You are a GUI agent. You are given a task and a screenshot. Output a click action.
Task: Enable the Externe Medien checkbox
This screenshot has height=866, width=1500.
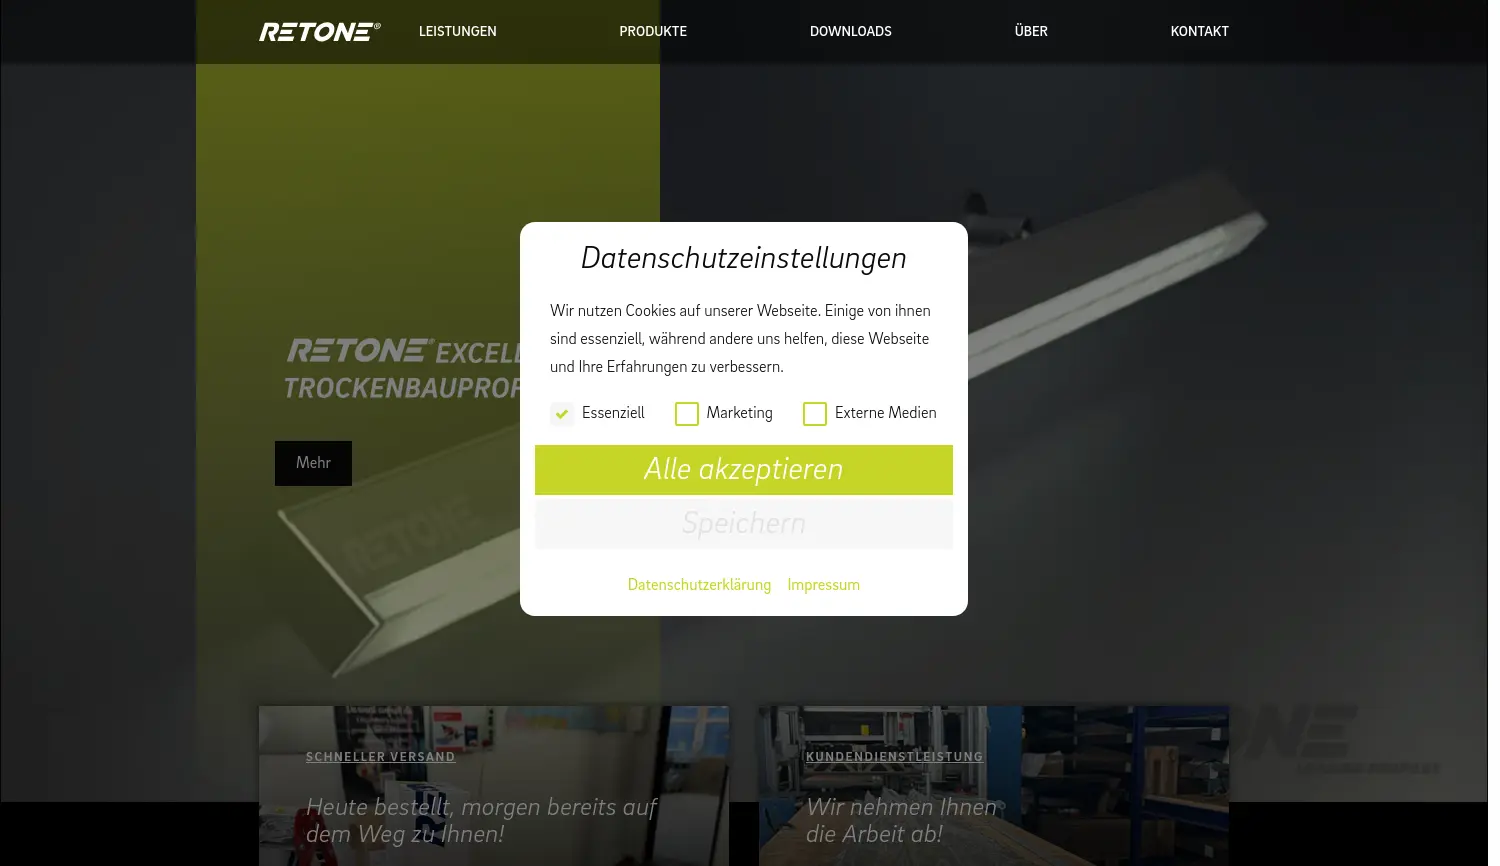(815, 413)
